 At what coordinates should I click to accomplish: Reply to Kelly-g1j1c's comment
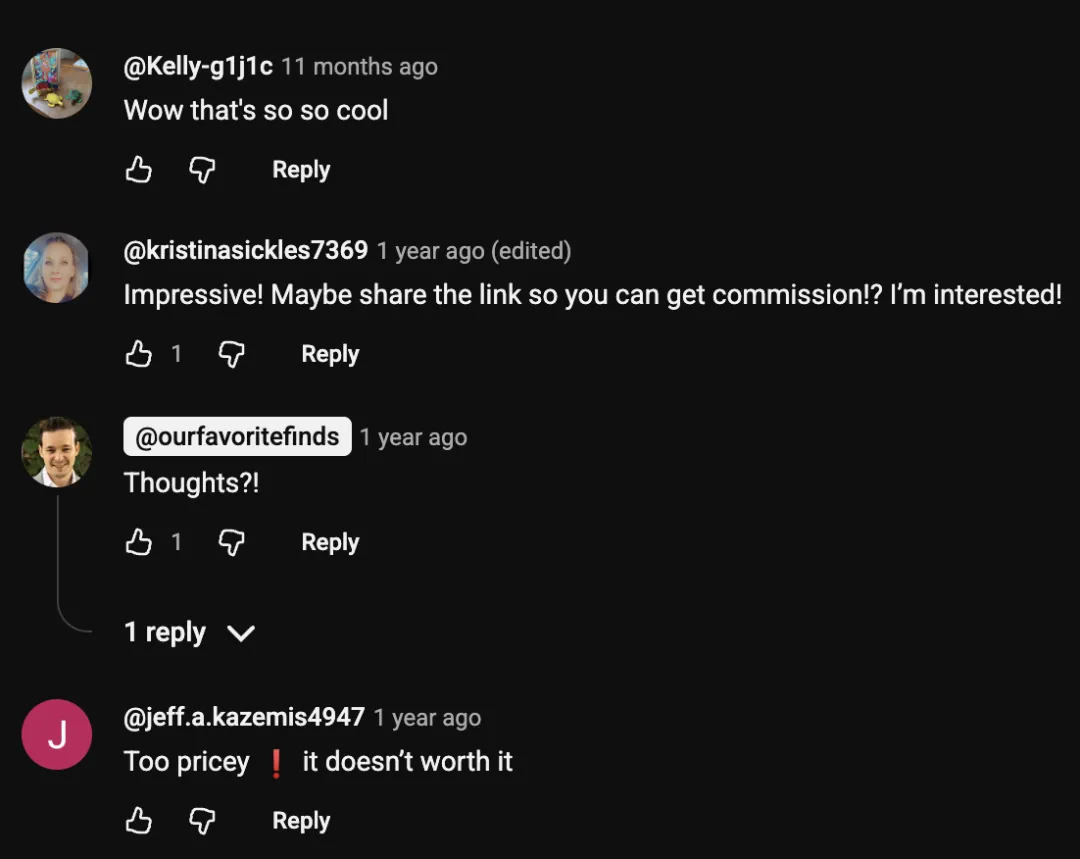click(301, 169)
